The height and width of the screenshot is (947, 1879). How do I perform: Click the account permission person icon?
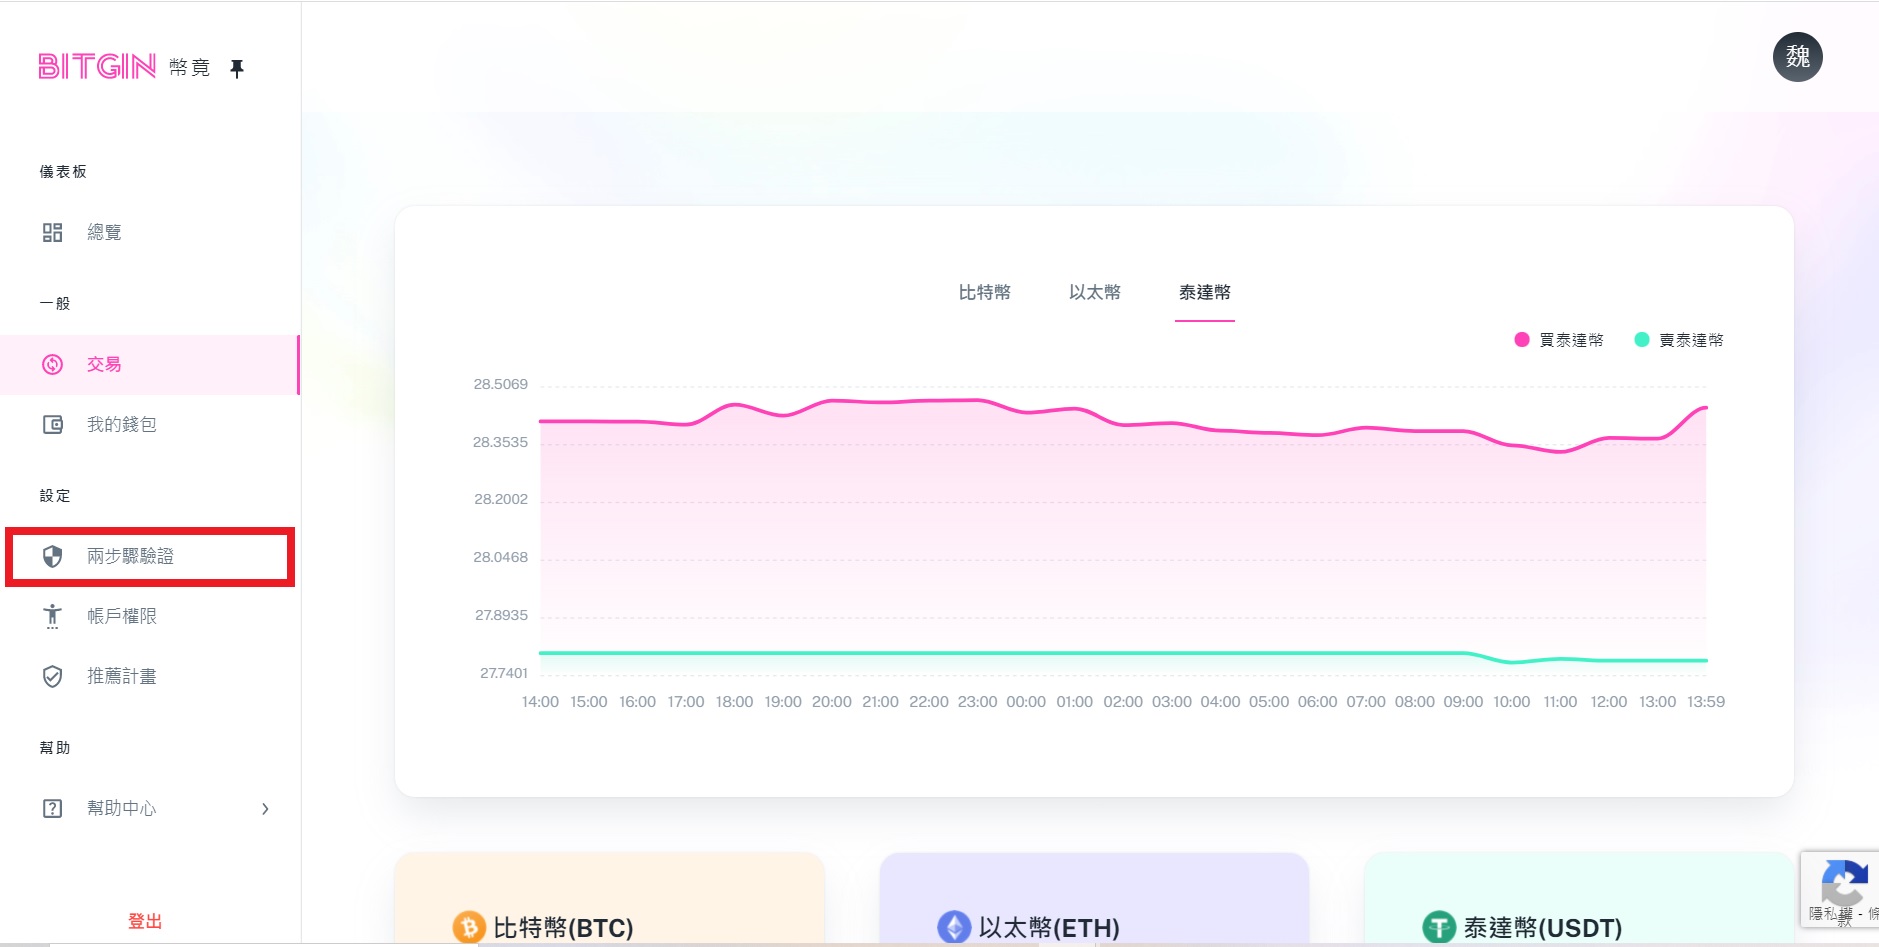[53, 616]
